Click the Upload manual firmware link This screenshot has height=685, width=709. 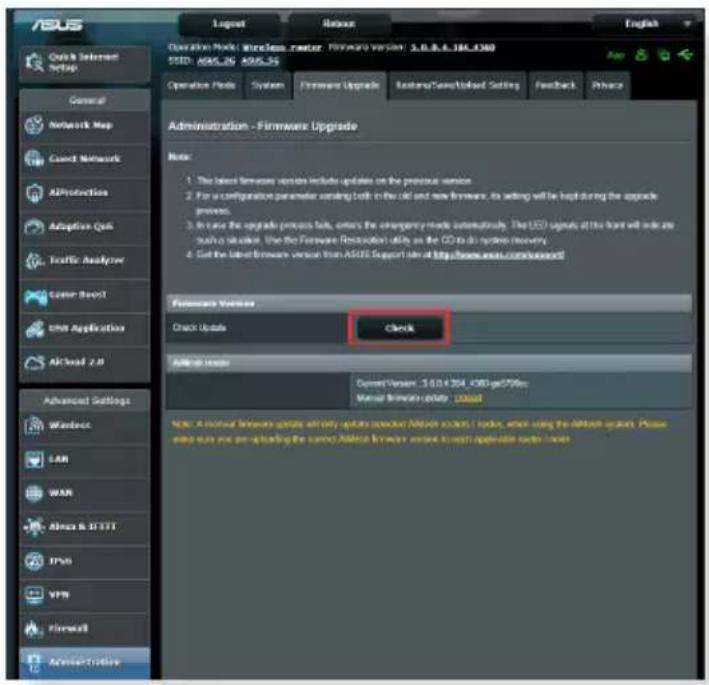coord(468,398)
